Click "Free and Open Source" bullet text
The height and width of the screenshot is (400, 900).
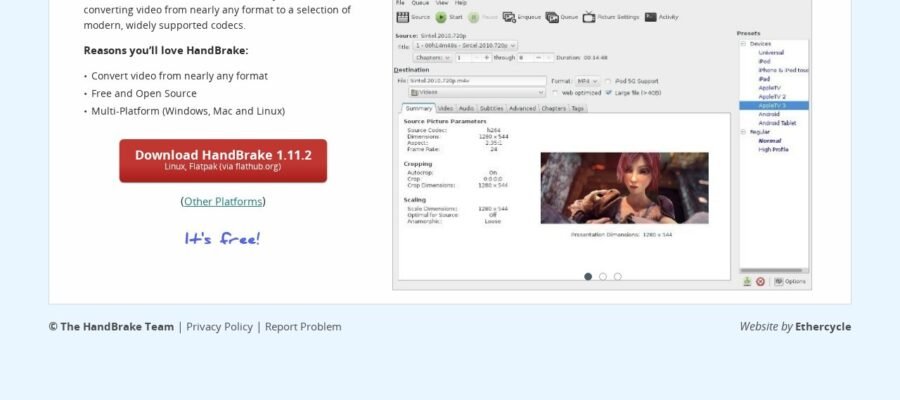(143, 93)
